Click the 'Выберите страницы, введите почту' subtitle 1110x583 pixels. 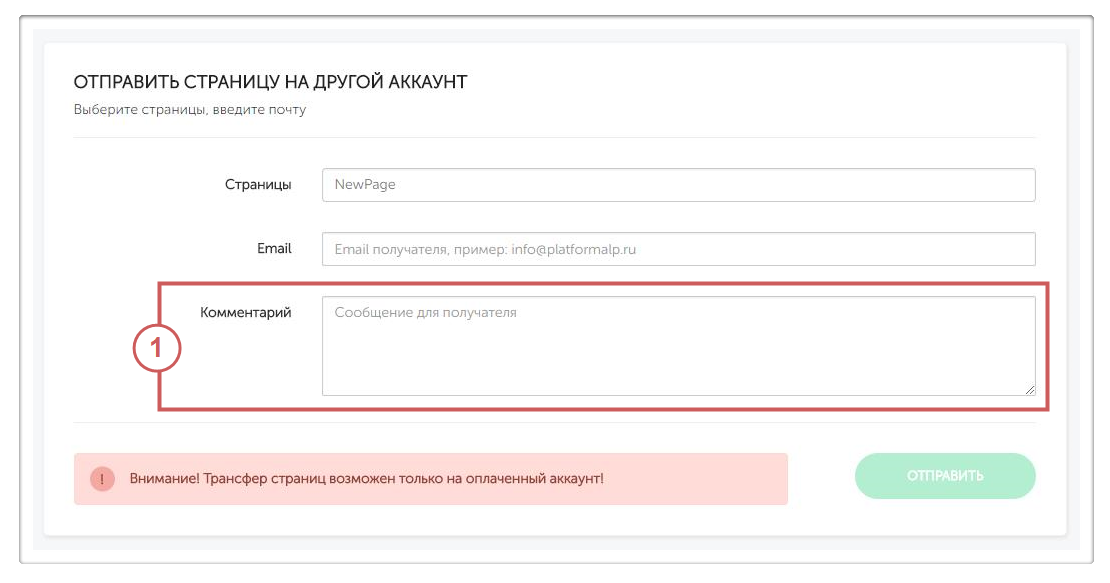pos(190,110)
